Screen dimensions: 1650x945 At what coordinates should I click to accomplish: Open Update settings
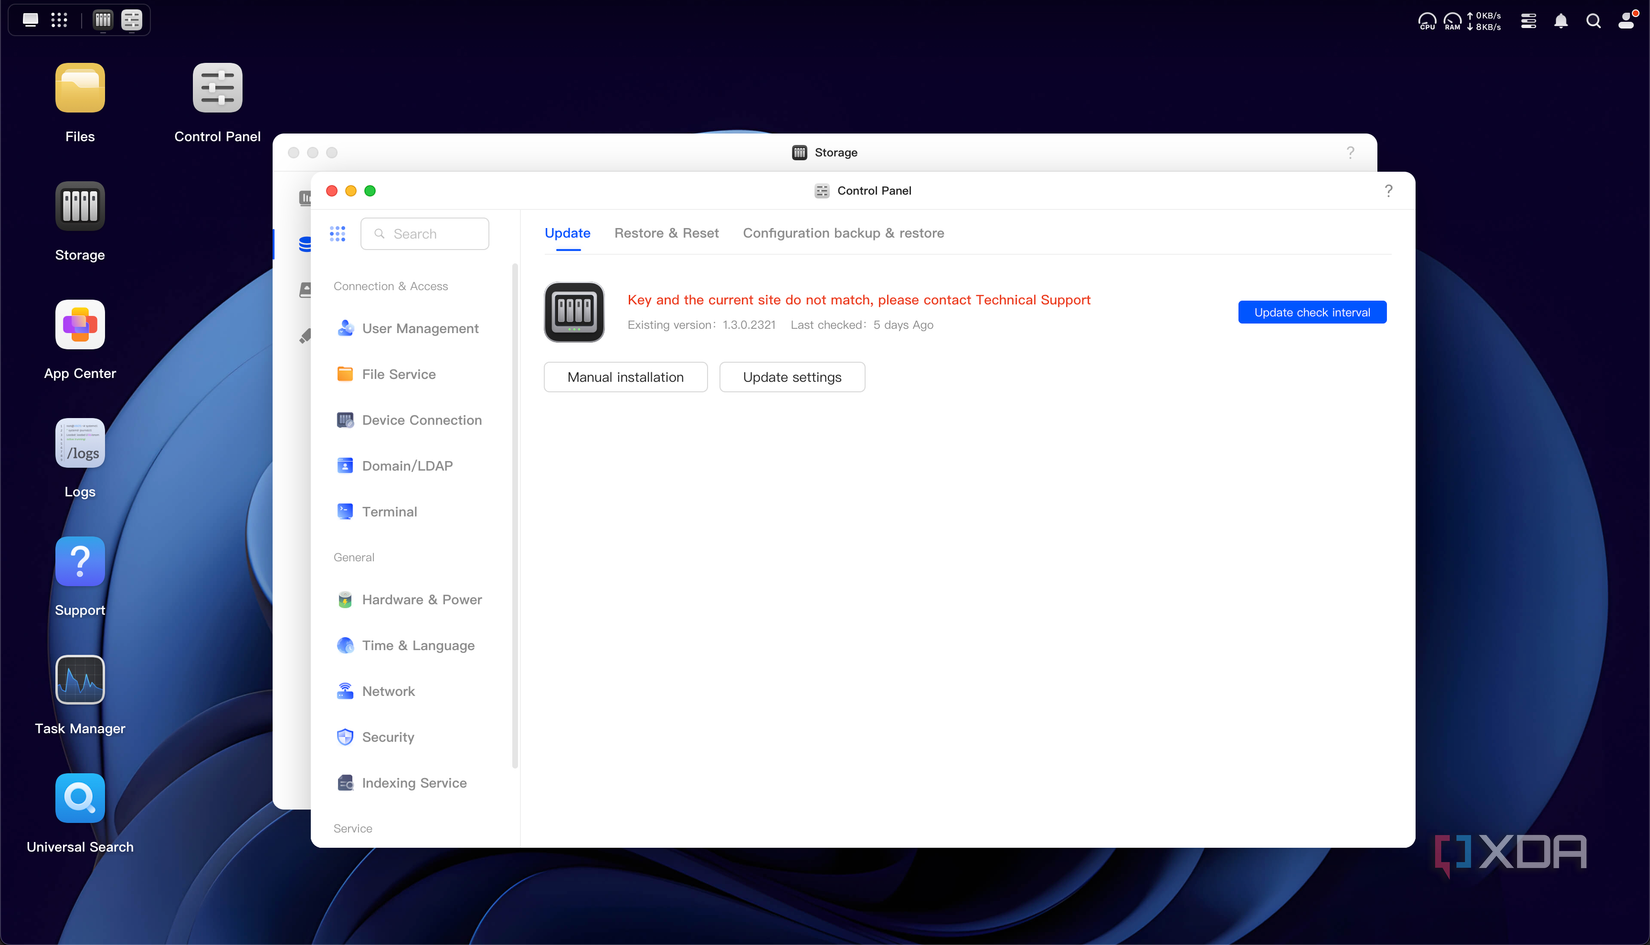tap(792, 378)
